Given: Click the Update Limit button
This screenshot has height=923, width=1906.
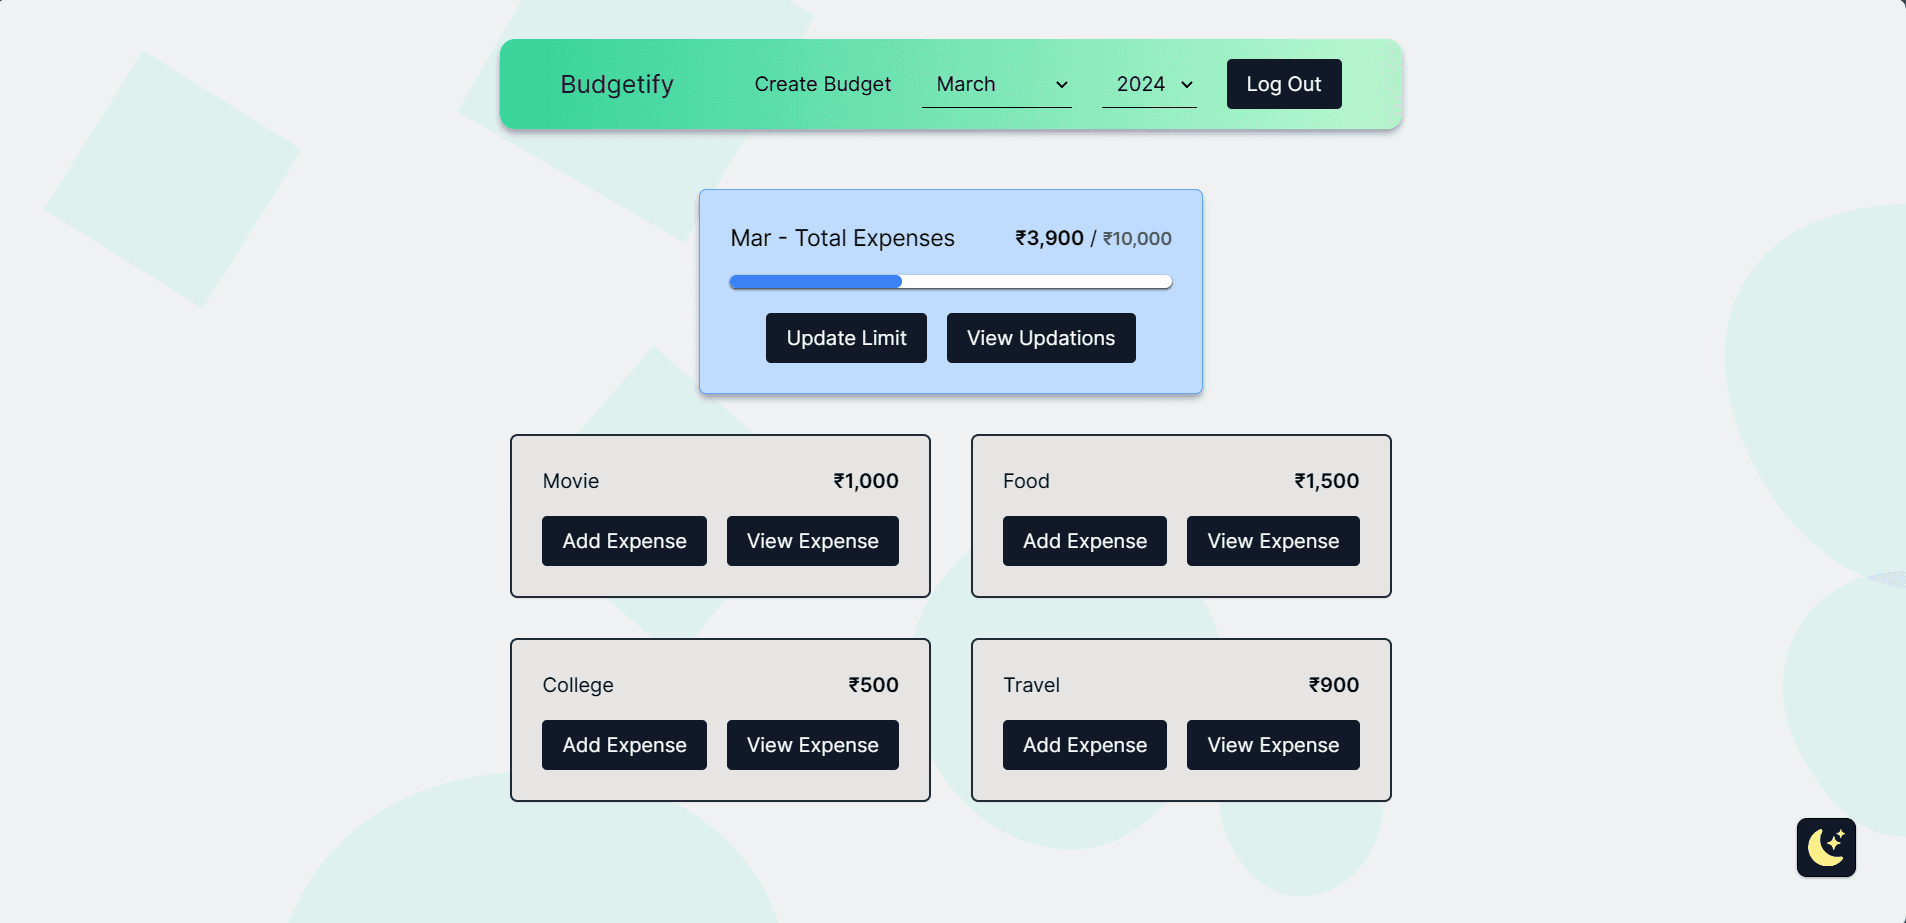Looking at the screenshot, I should (846, 338).
